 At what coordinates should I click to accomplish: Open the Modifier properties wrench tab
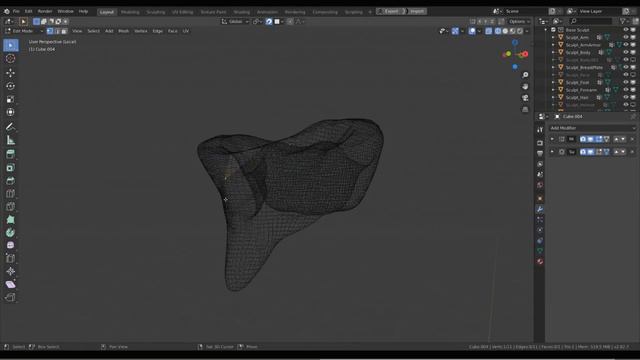540,209
